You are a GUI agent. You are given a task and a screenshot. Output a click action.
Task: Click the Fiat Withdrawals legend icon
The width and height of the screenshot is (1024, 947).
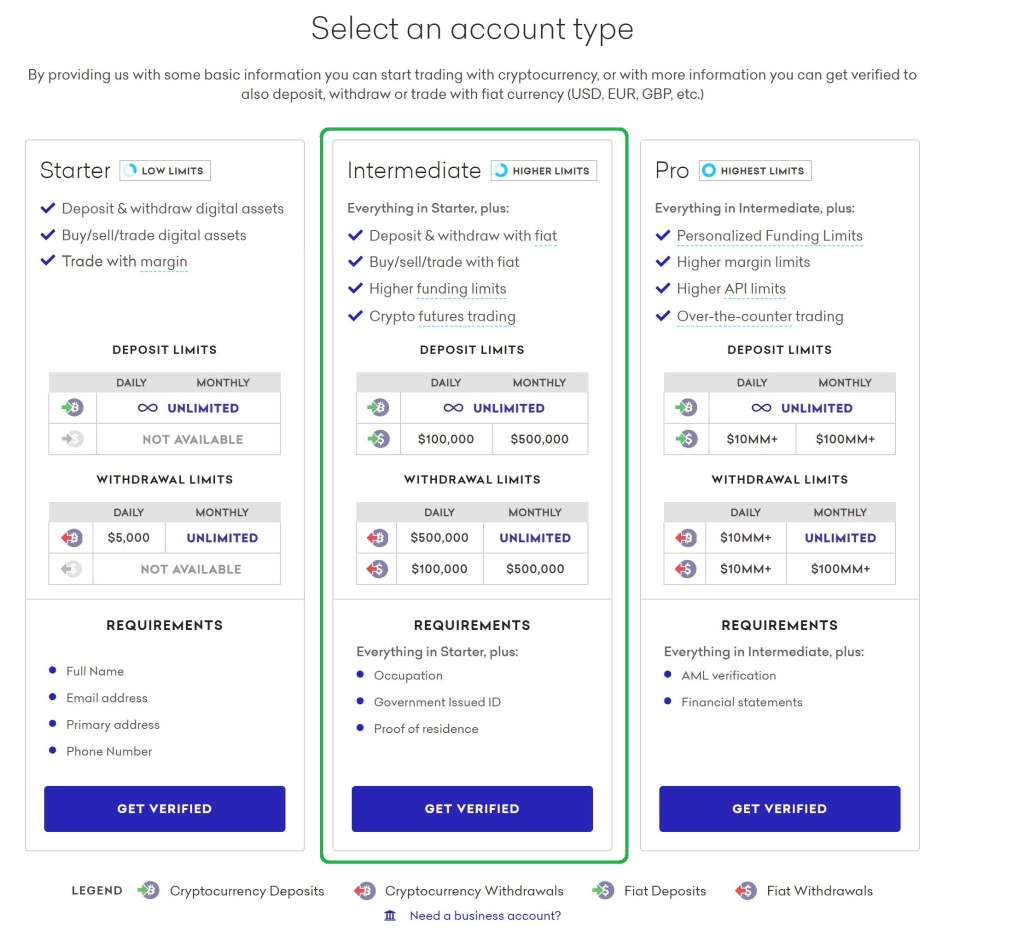click(745, 891)
